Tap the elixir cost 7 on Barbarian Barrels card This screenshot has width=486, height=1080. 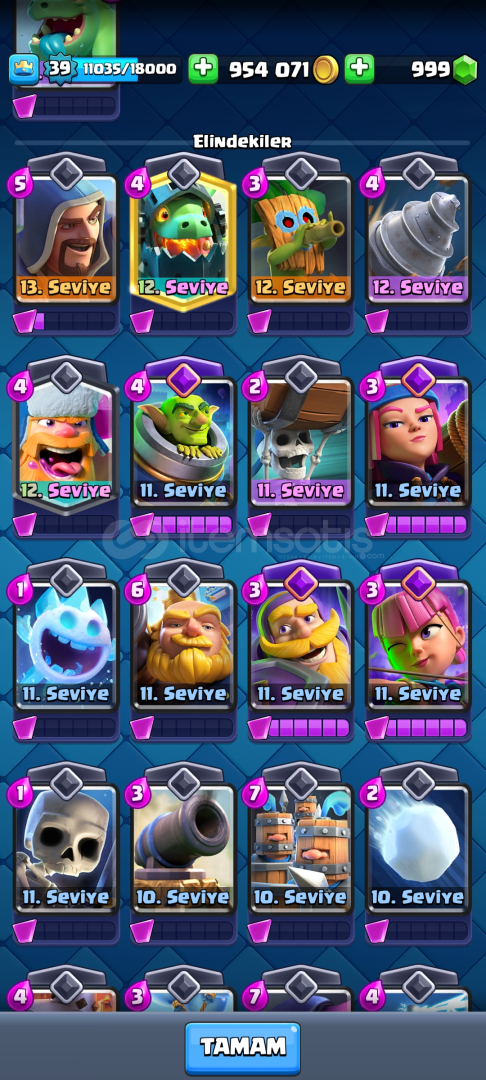point(255,795)
